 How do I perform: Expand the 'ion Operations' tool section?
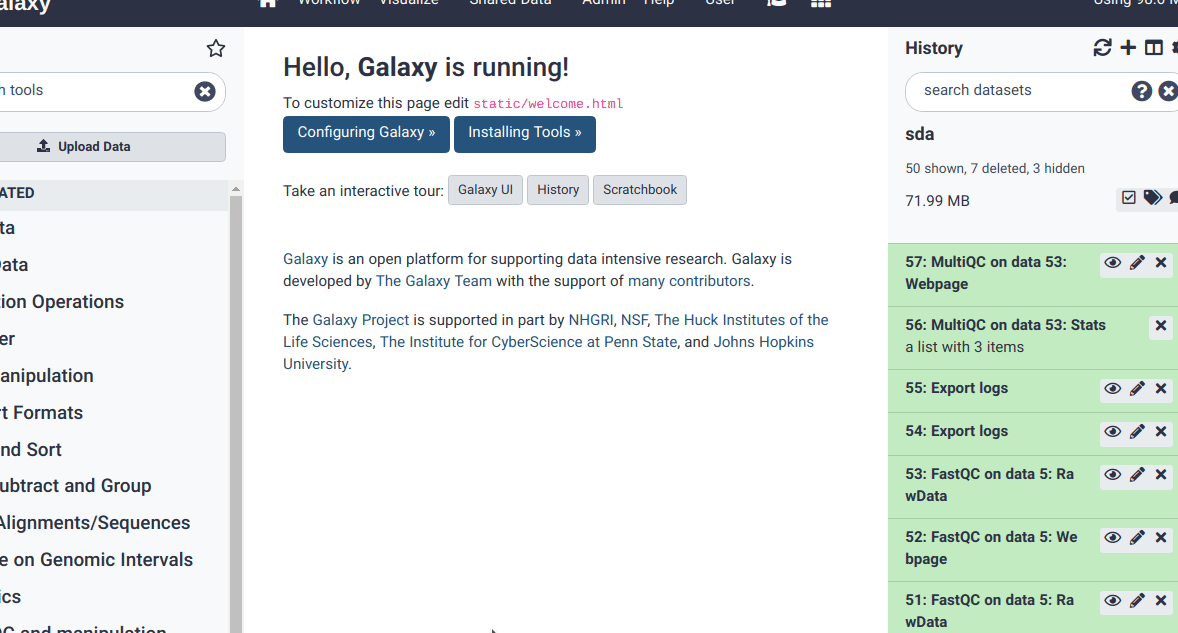[62, 302]
